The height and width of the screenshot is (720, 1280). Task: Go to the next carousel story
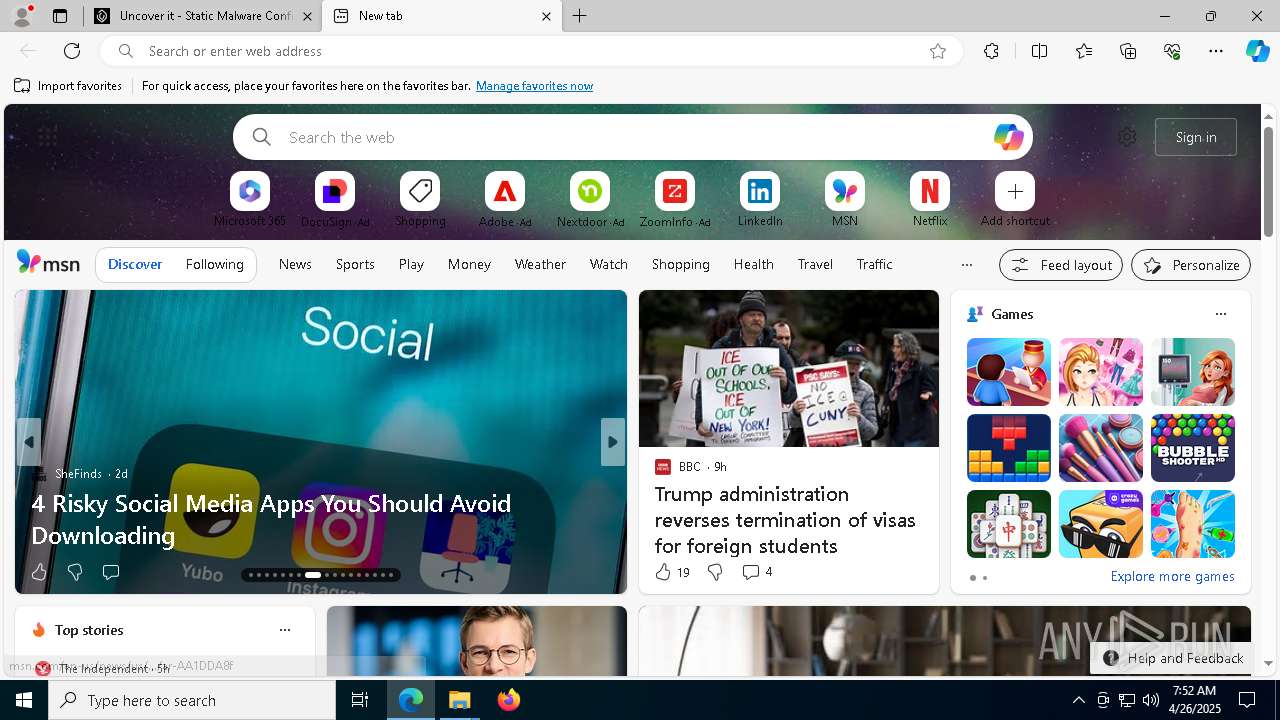[613, 442]
